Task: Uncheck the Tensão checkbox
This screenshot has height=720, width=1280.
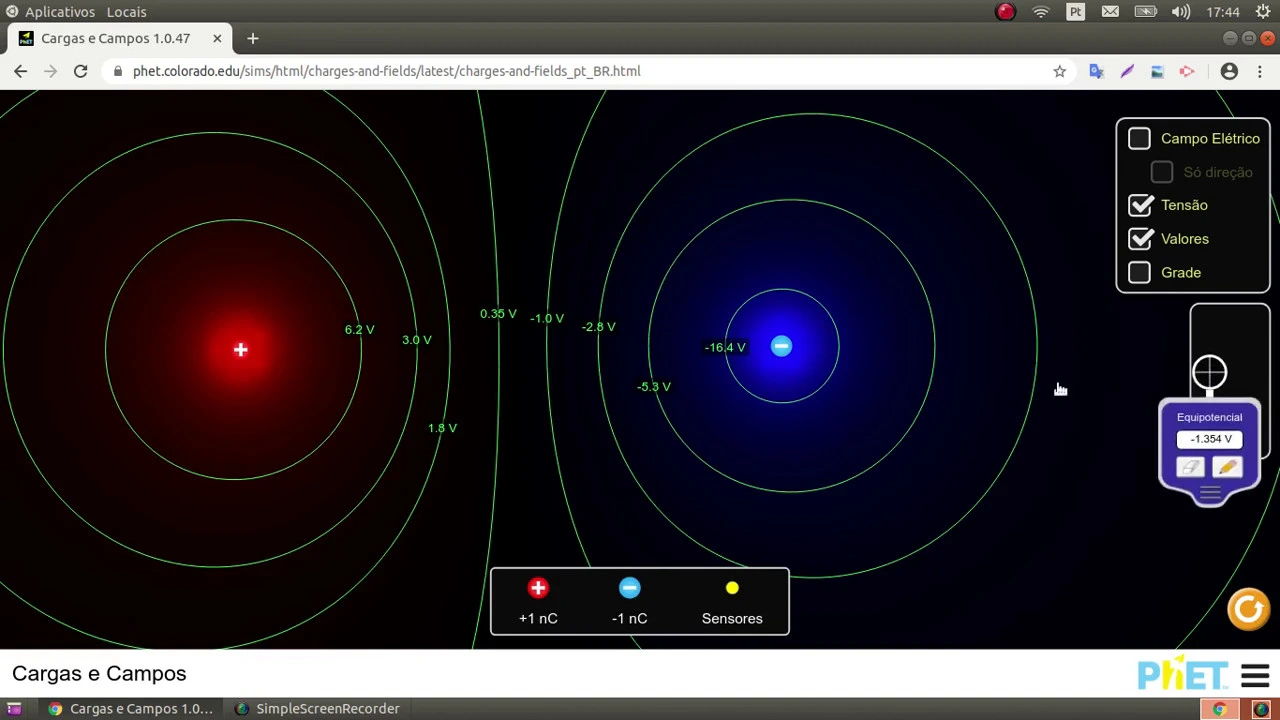Action: click(x=1140, y=205)
